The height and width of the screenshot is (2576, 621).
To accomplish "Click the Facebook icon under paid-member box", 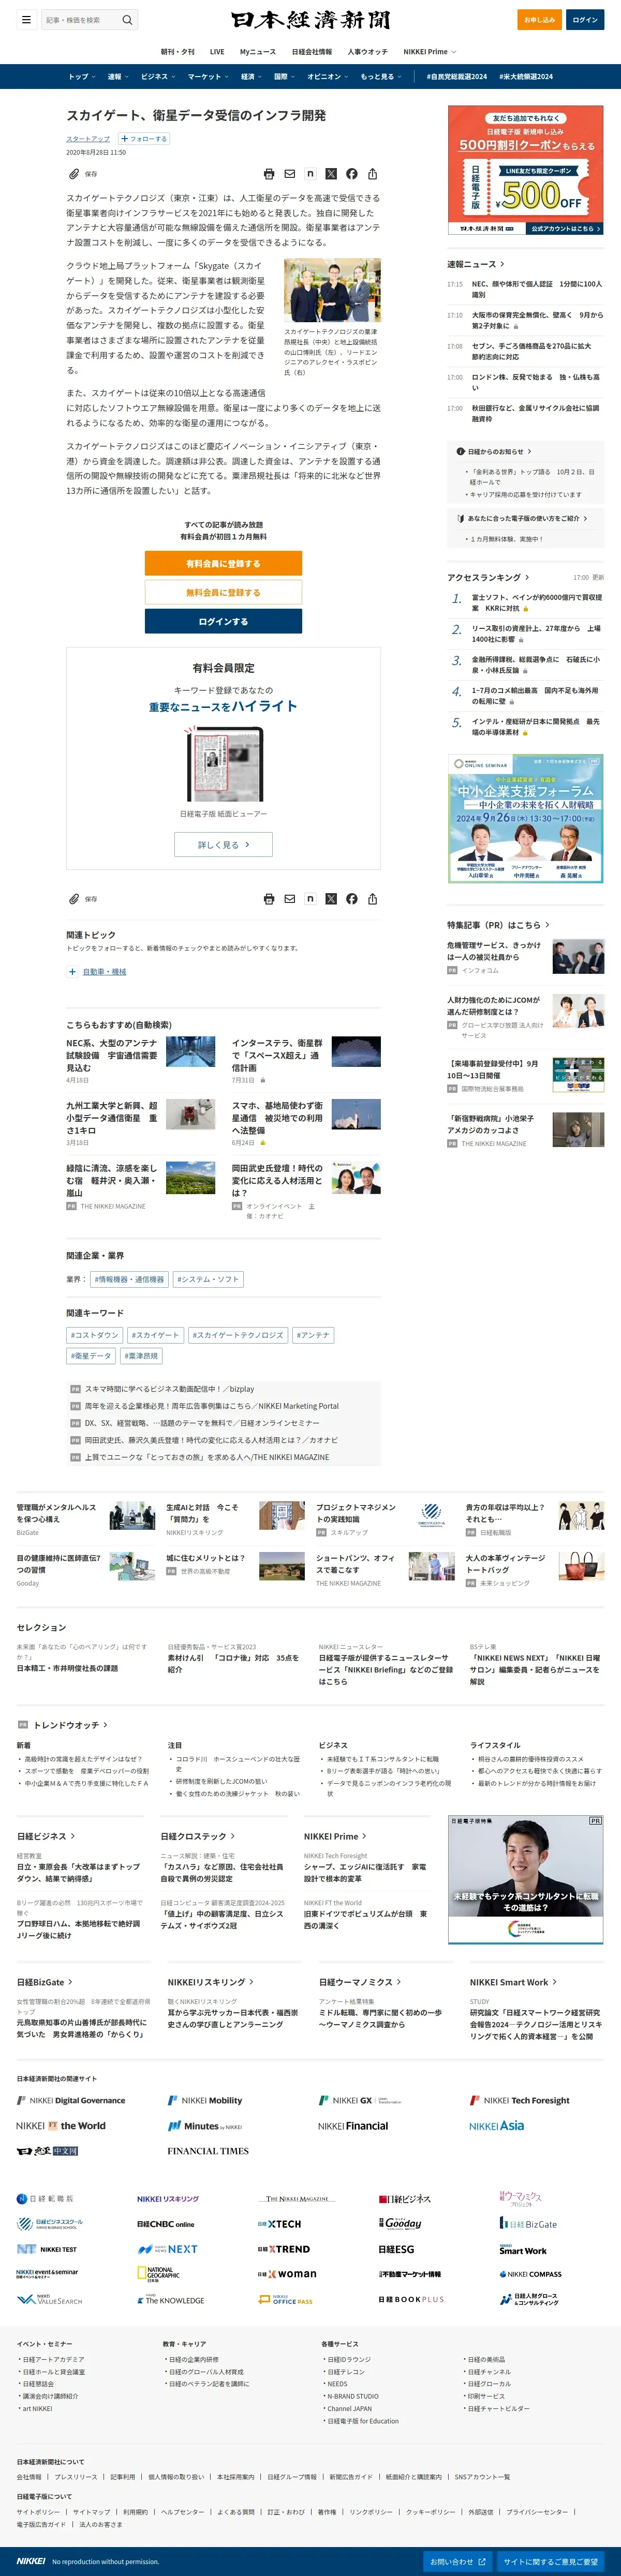I will [352, 899].
